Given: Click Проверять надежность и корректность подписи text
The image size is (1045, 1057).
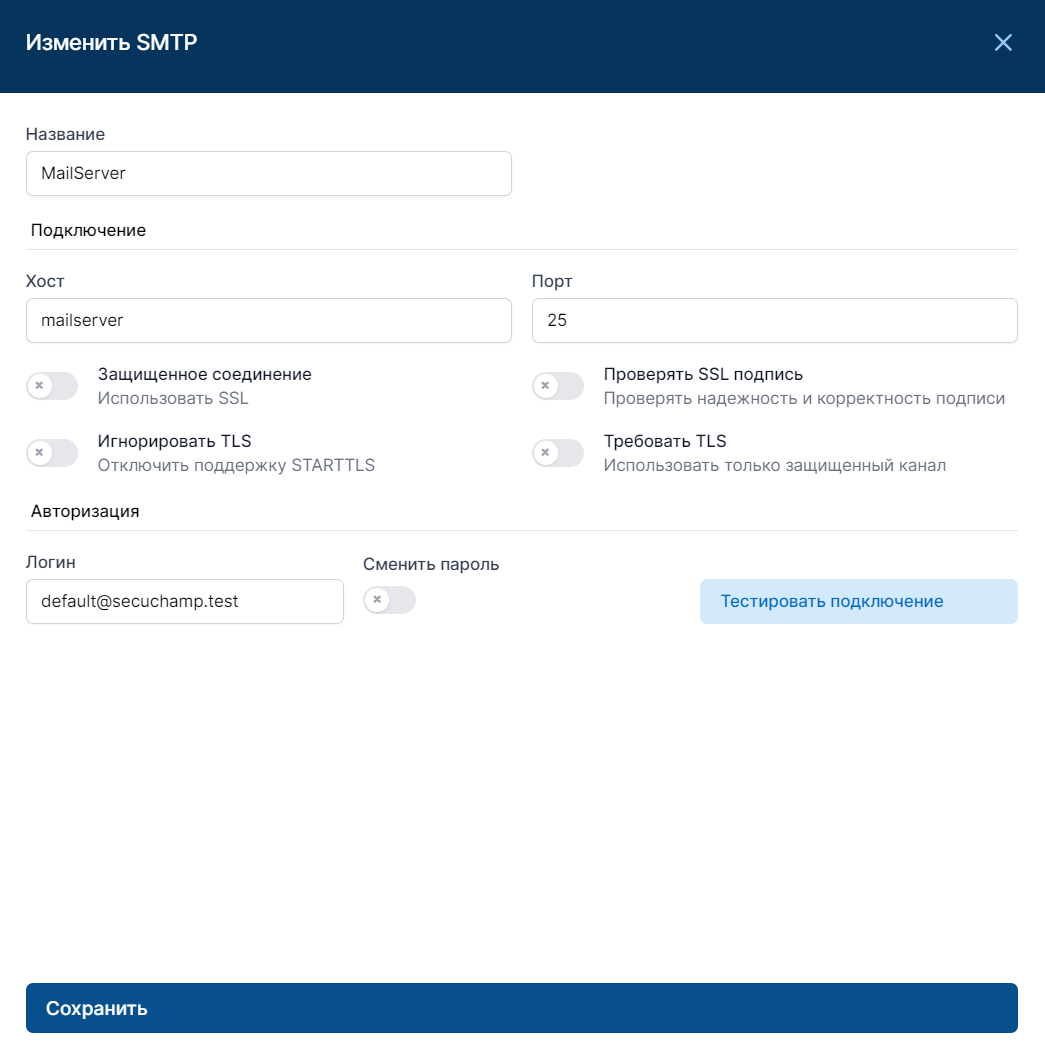Looking at the screenshot, I should pos(804,398).
